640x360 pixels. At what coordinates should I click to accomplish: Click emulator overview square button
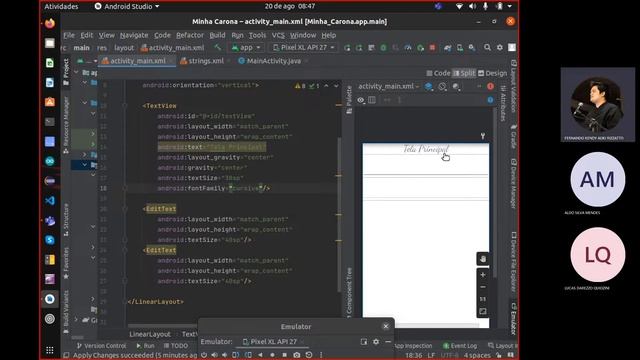click(284, 355)
